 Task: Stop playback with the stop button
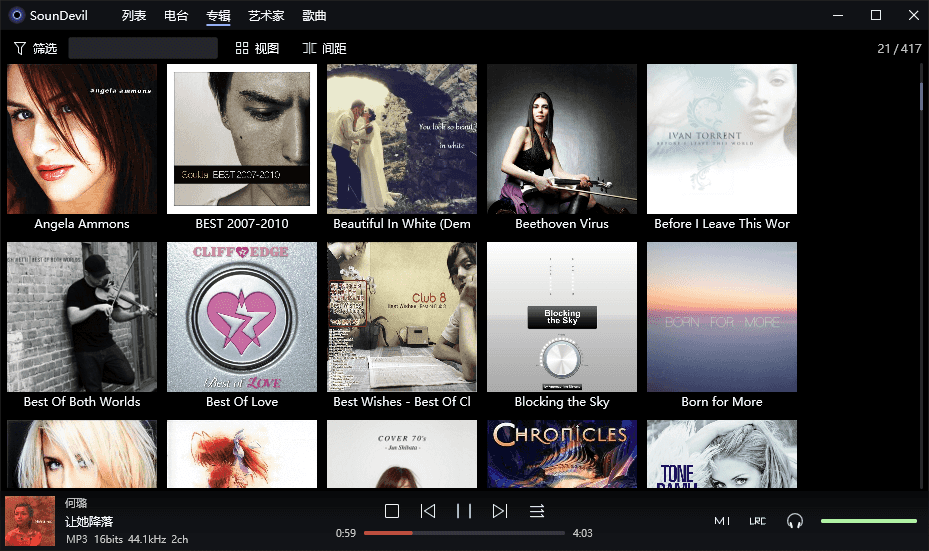(x=392, y=511)
